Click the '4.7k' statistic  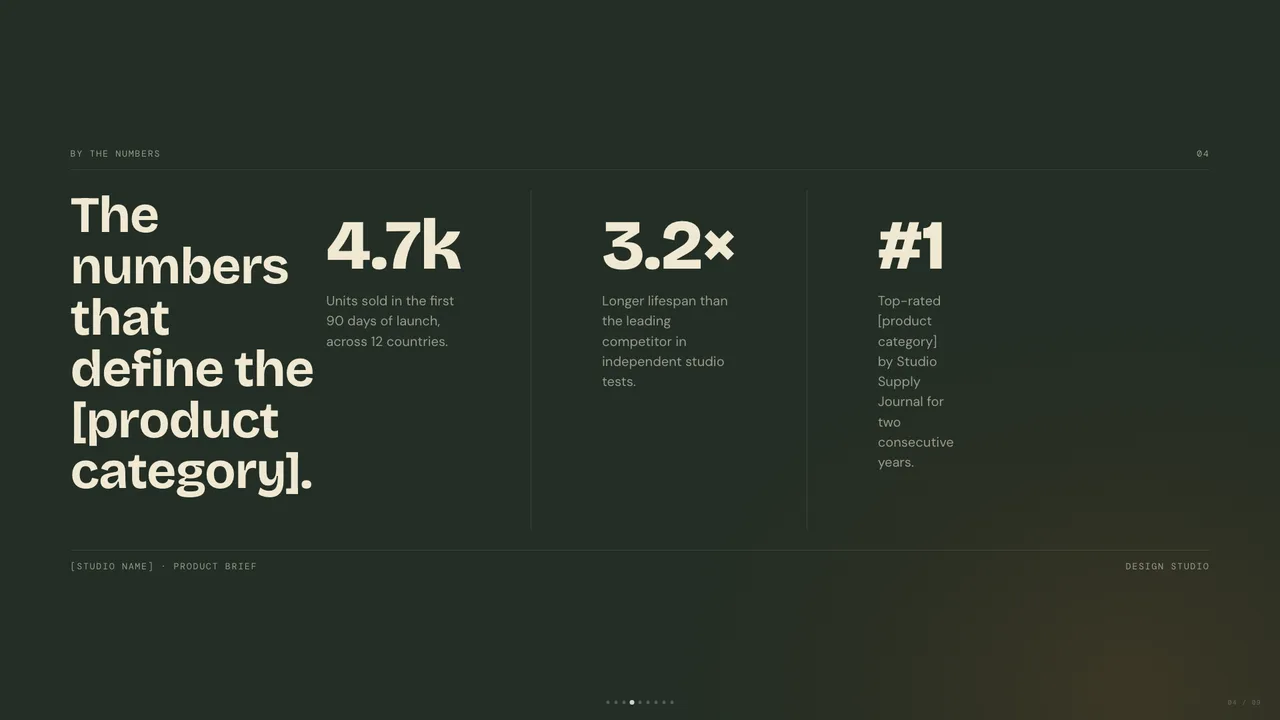[x=393, y=245]
